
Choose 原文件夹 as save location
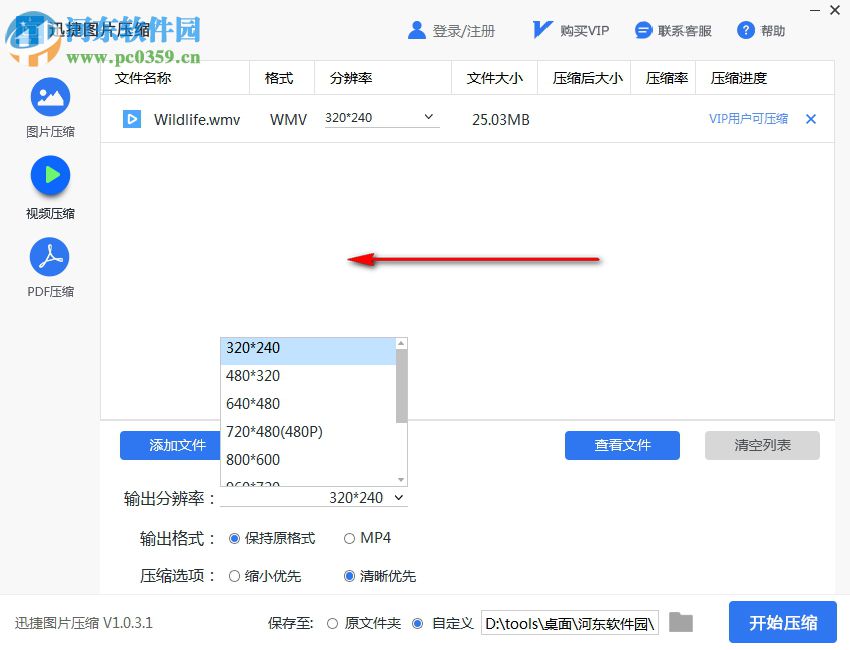331,623
